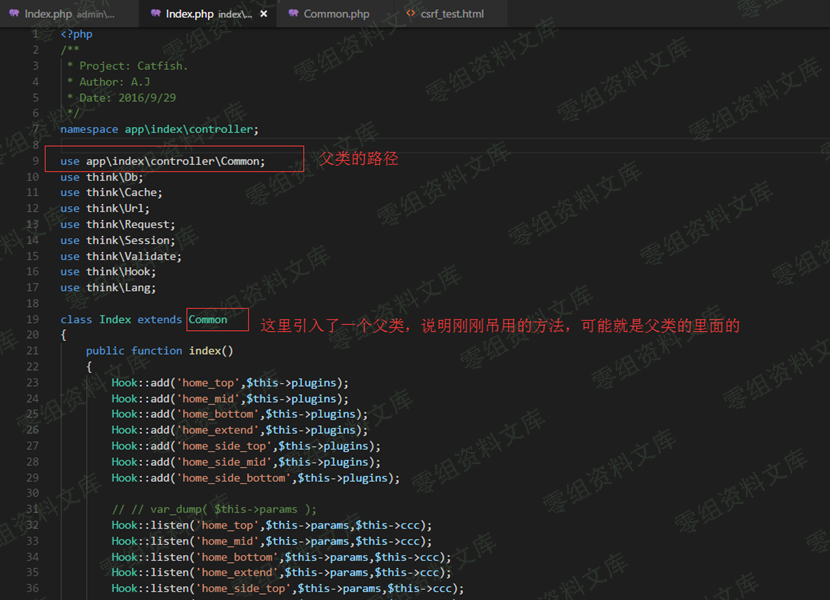Viewport: 830px width, 600px height.
Task: Click 'home_top' string in first Hook::add call
Action: pos(208,383)
